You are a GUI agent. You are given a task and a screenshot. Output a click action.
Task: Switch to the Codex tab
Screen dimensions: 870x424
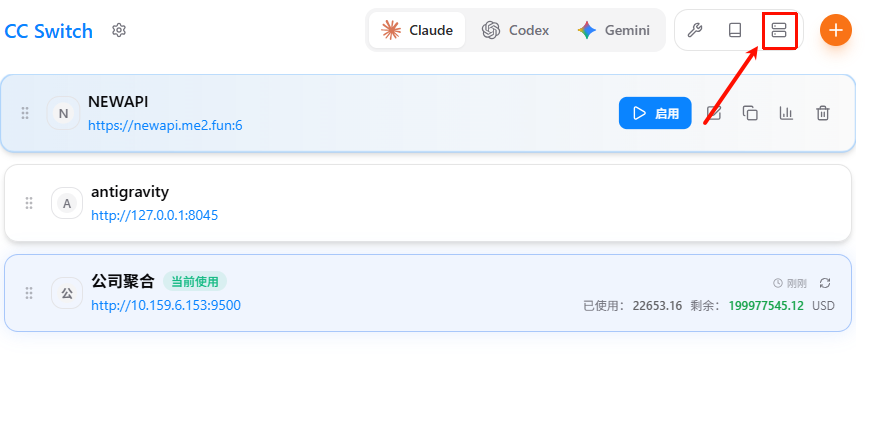(x=515, y=30)
